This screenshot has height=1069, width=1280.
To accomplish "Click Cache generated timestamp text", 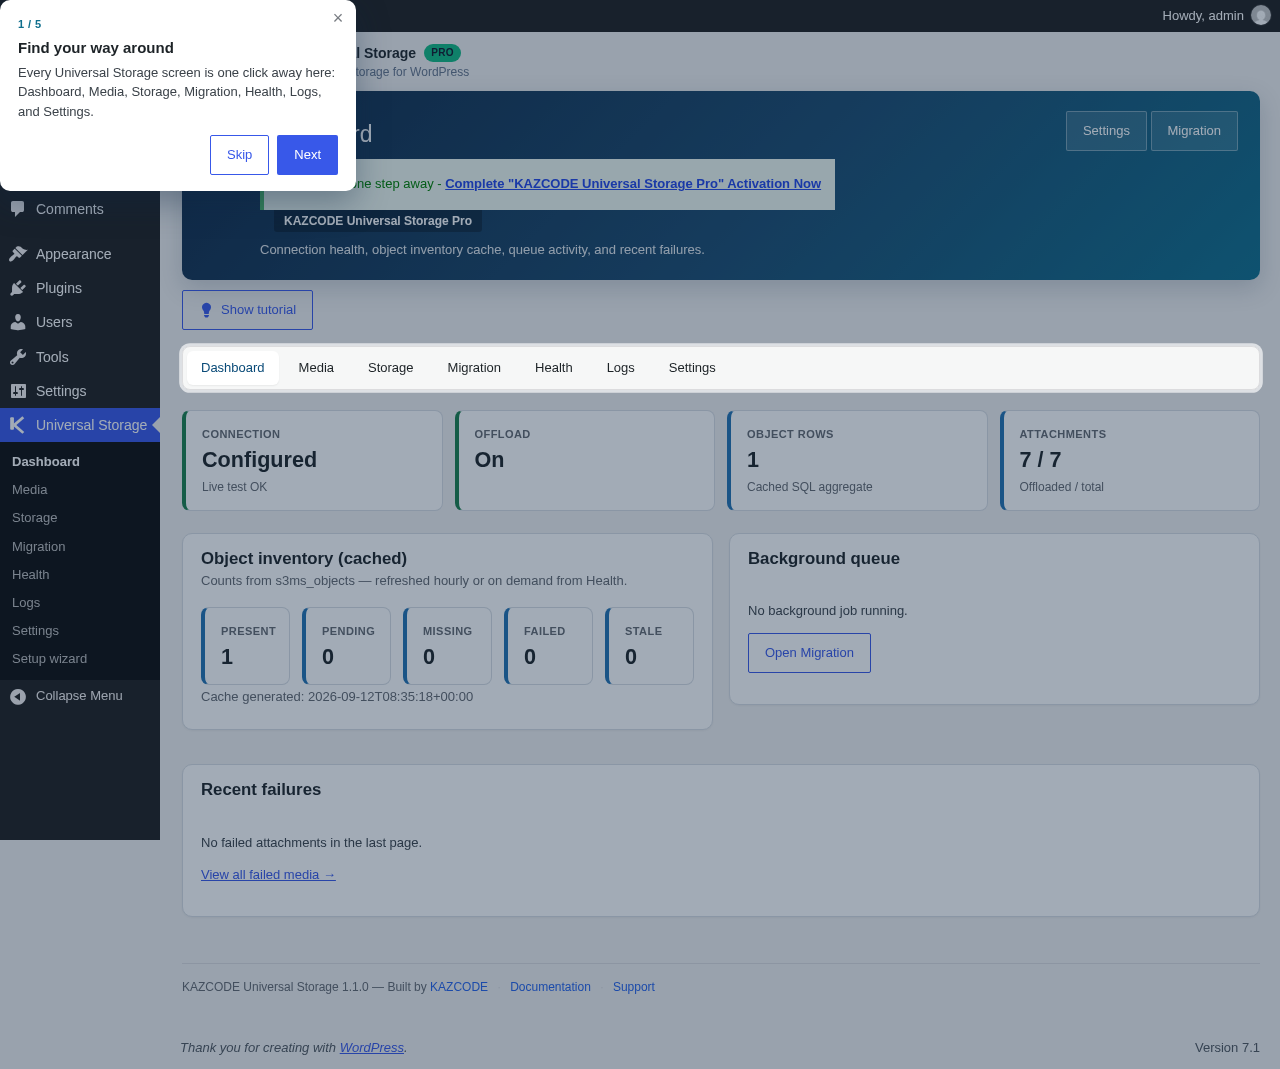I will click(x=337, y=697).
